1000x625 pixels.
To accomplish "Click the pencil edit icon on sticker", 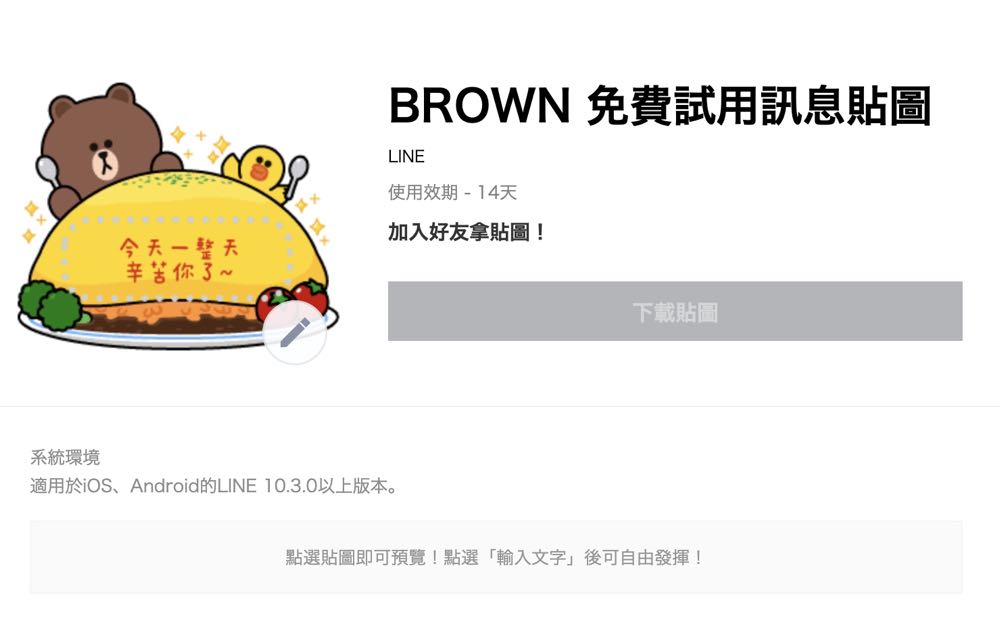I will [x=295, y=332].
